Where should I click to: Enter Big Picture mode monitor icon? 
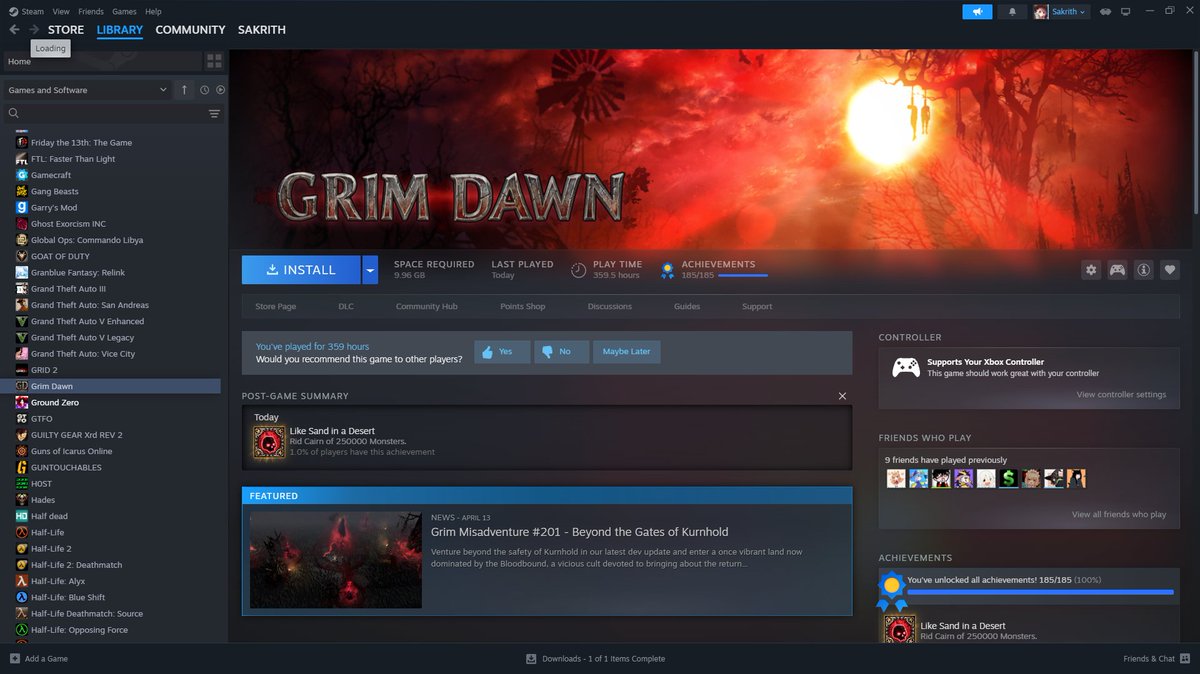click(x=1125, y=12)
